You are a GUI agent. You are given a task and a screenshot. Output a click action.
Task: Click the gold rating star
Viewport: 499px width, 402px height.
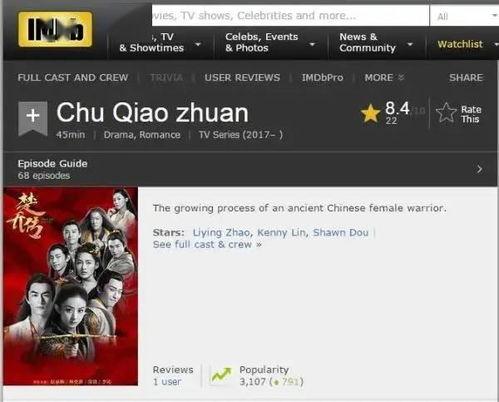point(370,113)
